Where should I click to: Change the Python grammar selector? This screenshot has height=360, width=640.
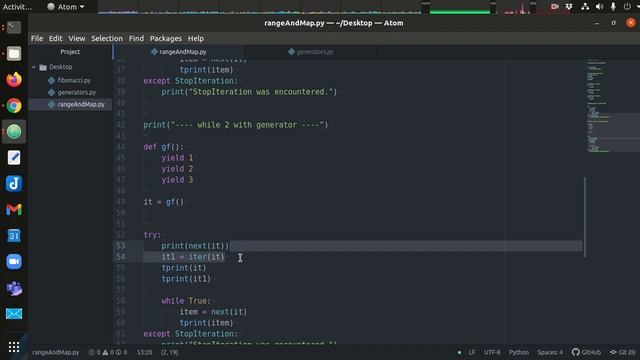pos(519,352)
